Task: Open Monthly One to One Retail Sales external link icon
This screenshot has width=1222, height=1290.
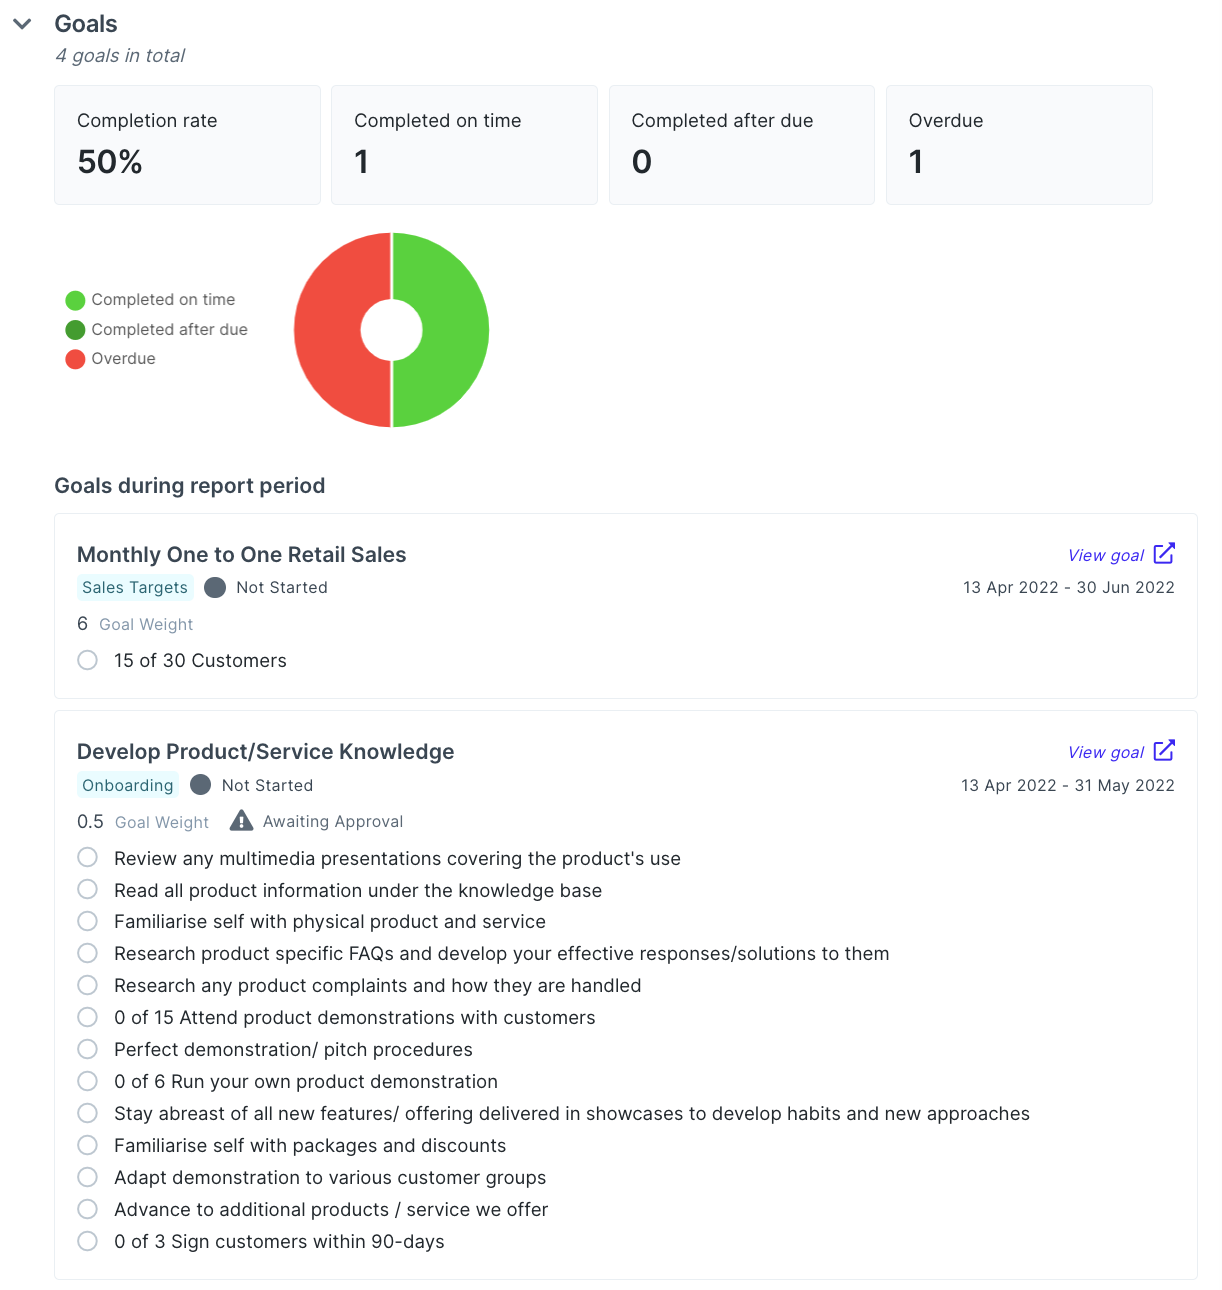Action: click(1164, 553)
